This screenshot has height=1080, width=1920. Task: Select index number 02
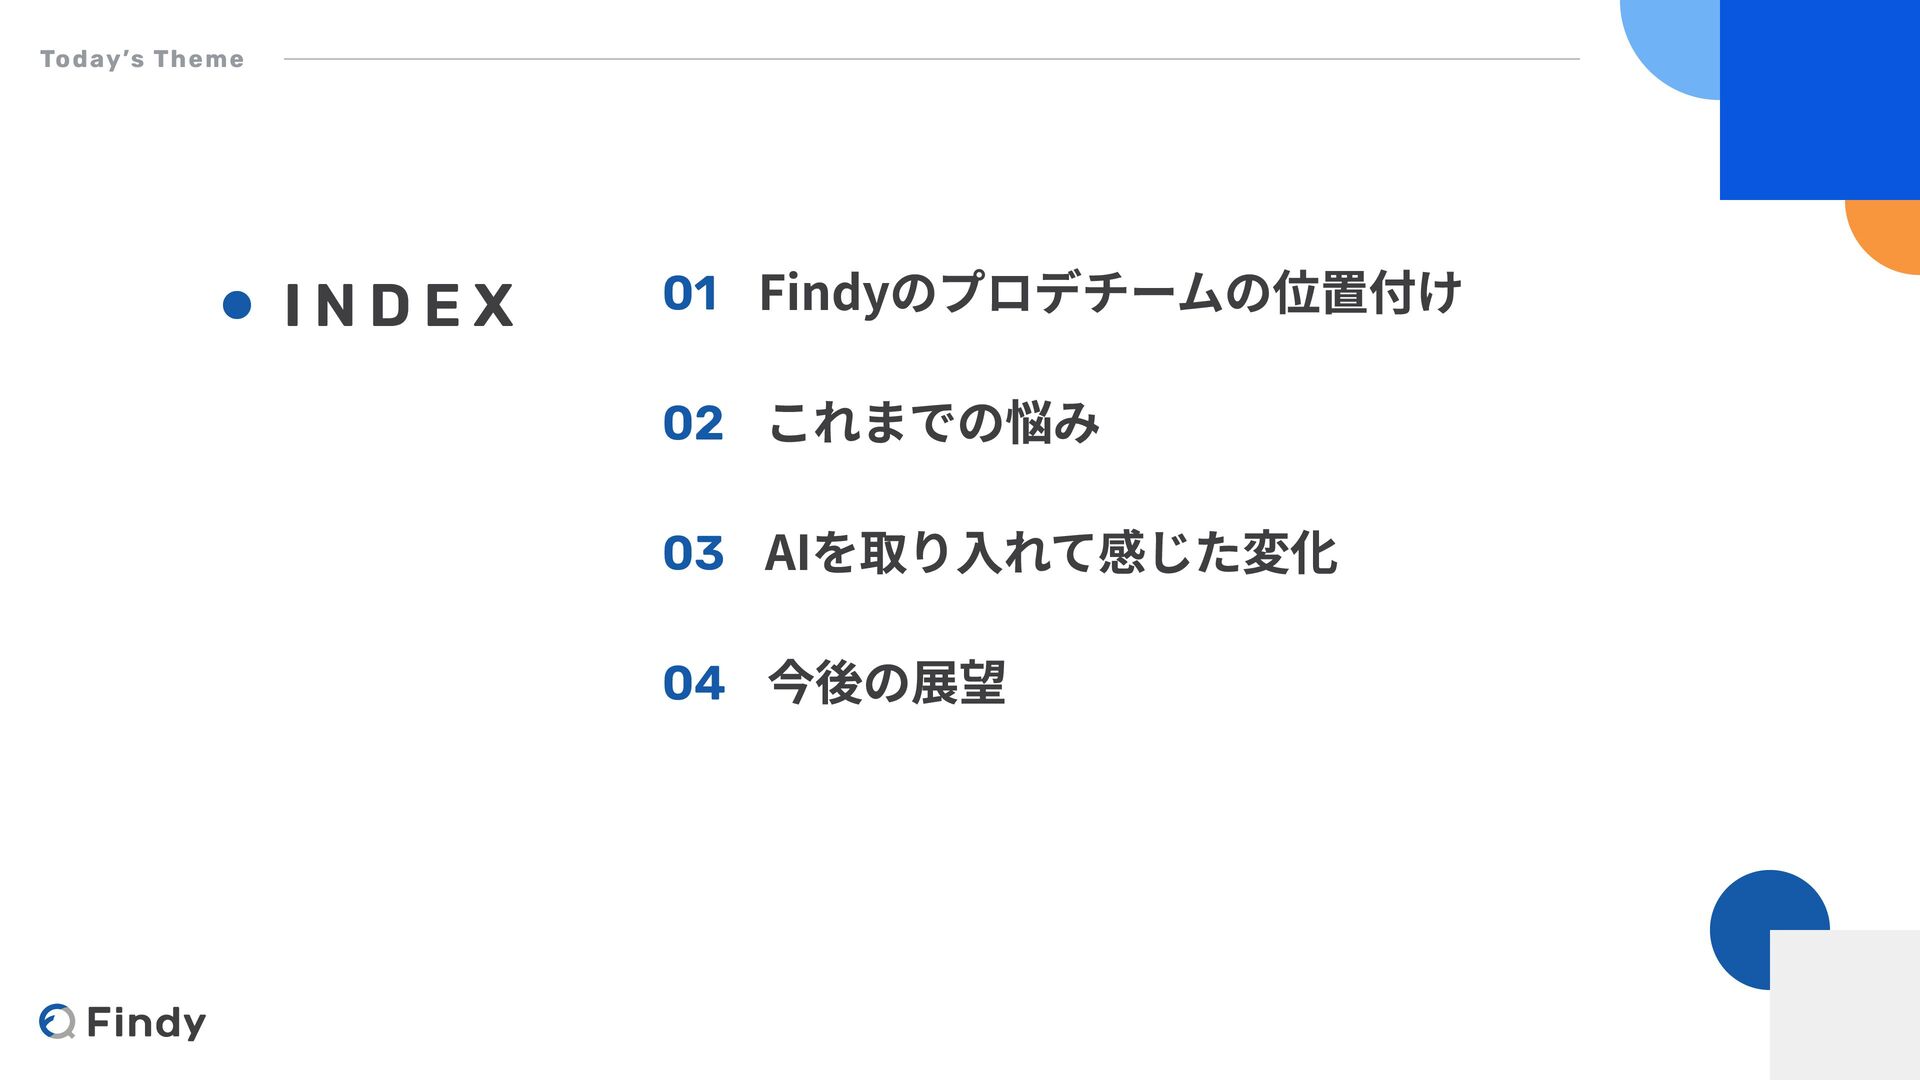(x=693, y=423)
